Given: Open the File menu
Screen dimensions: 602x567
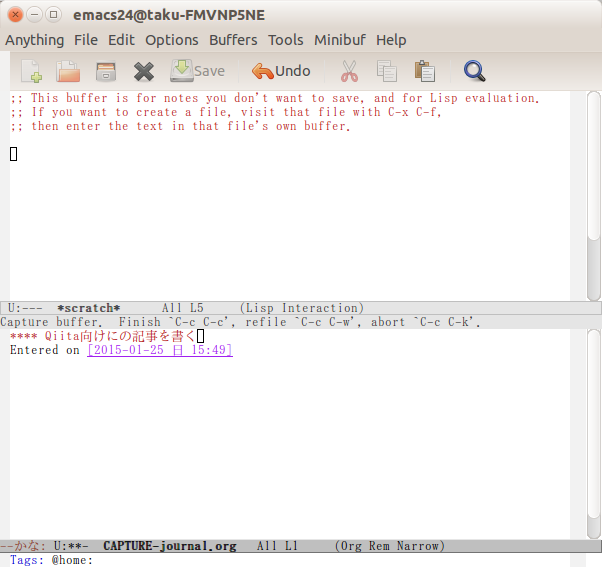Looking at the screenshot, I should (x=86, y=40).
